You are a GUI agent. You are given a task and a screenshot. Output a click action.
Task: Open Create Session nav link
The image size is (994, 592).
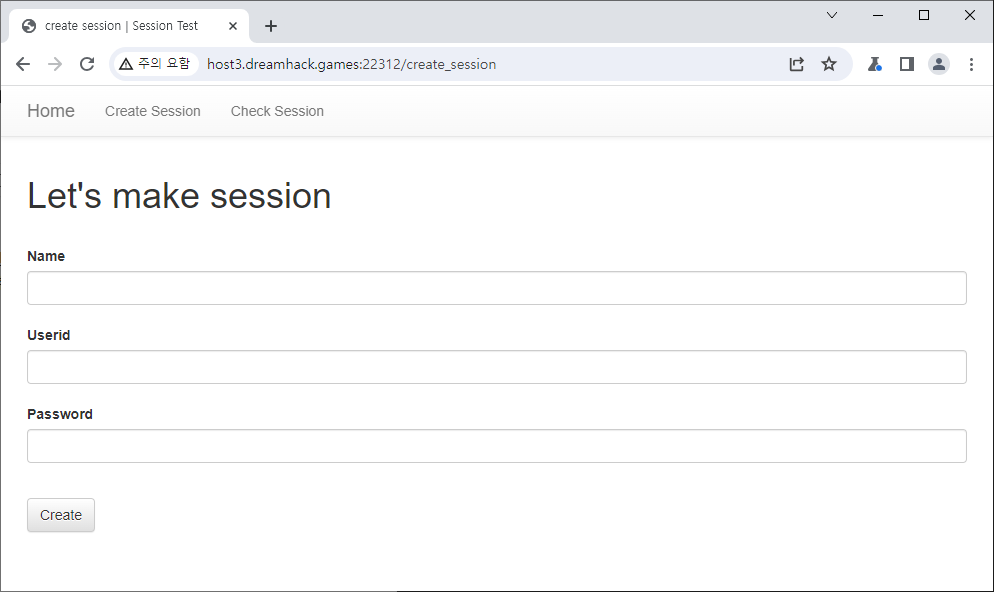(153, 111)
